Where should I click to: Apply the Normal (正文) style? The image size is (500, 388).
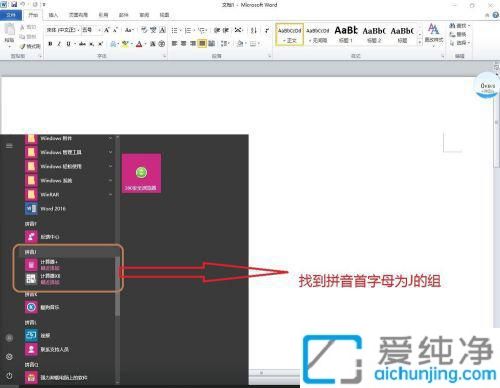coord(290,34)
